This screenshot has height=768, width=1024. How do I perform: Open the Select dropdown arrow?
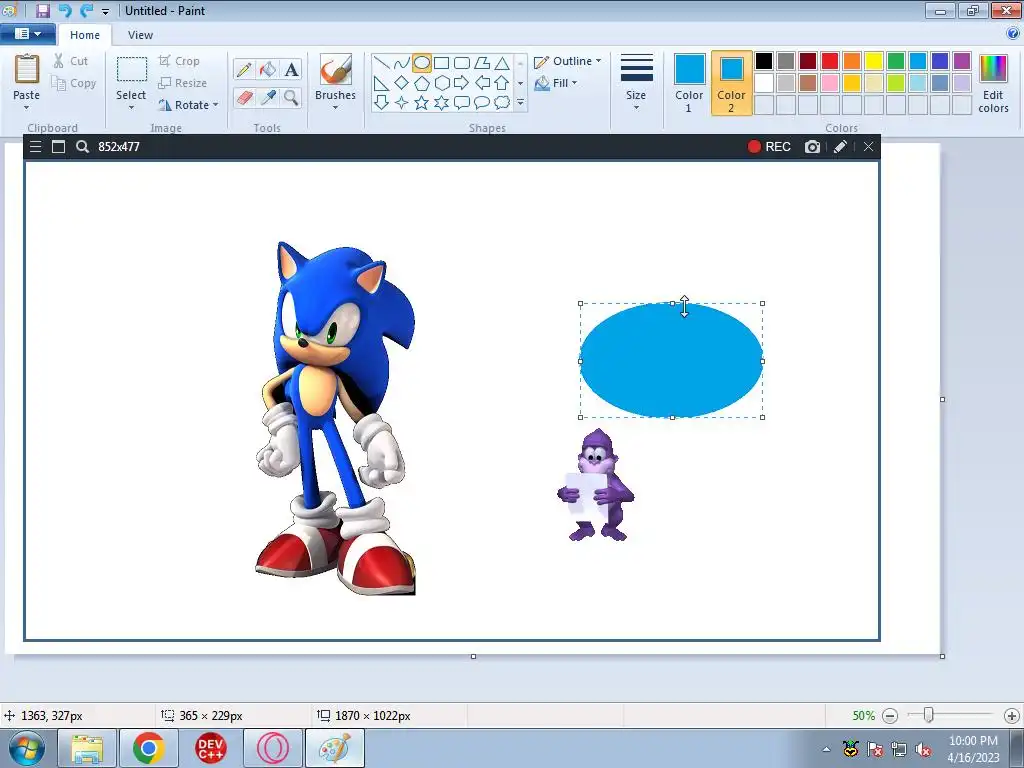(x=131, y=106)
